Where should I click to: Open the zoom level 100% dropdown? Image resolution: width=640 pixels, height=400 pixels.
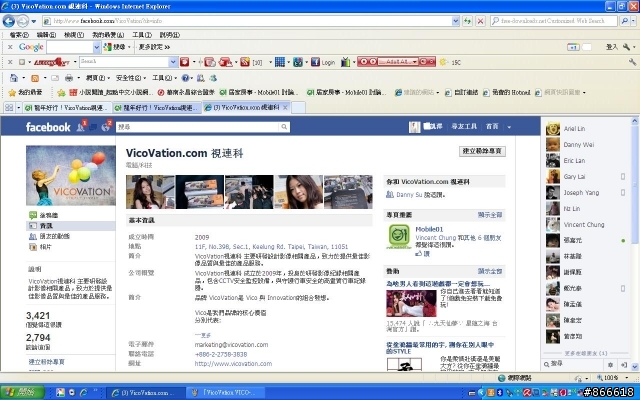[x=627, y=378]
